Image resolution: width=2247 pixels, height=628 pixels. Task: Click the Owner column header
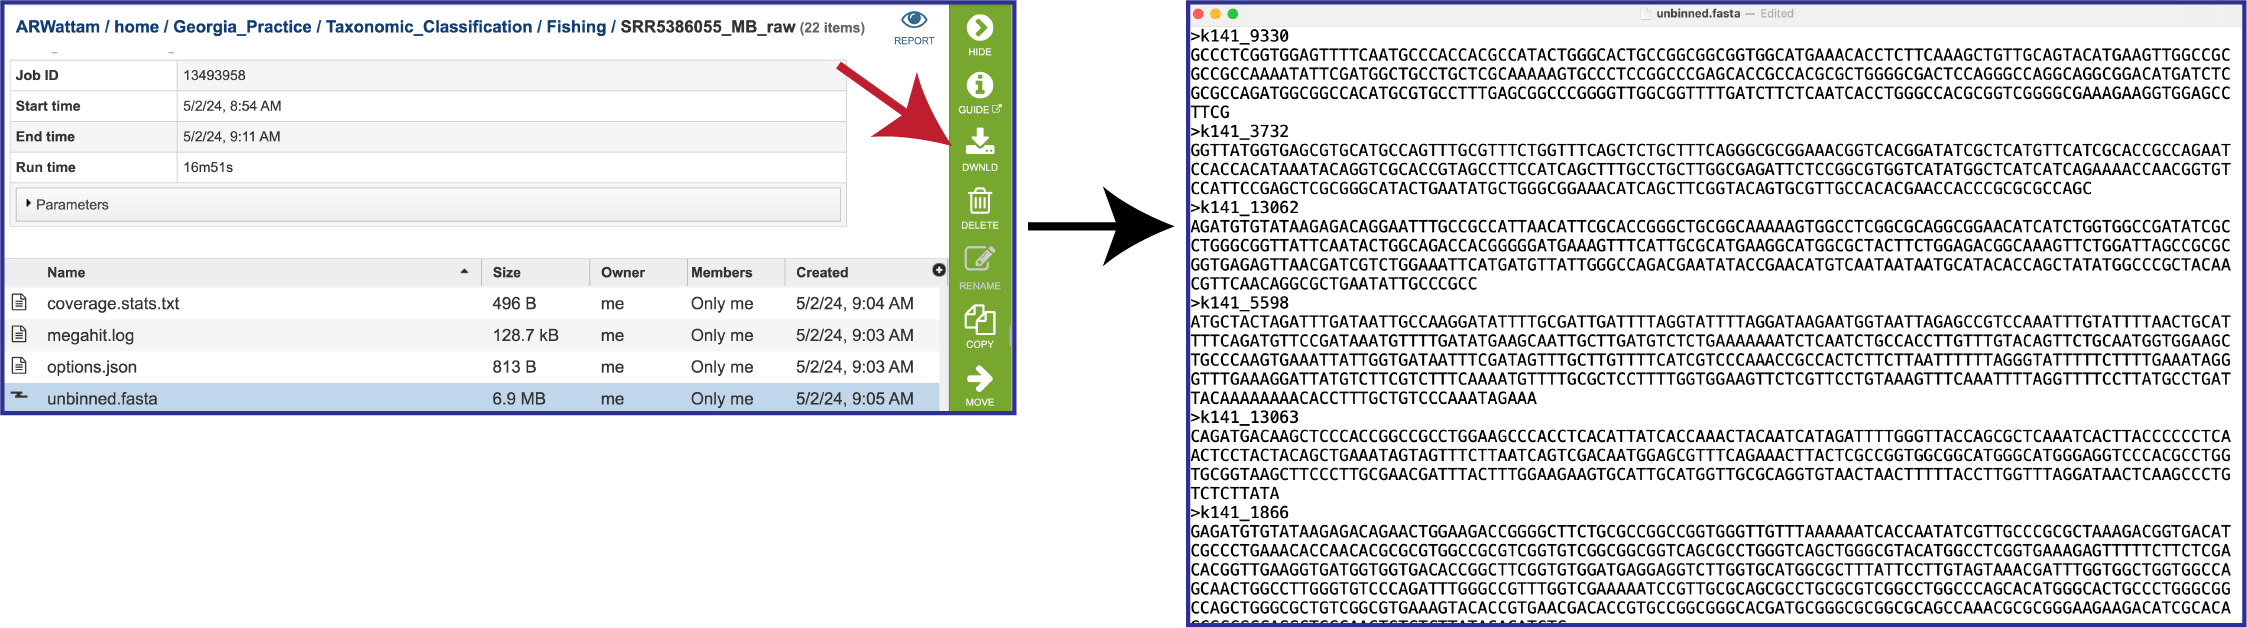[623, 272]
